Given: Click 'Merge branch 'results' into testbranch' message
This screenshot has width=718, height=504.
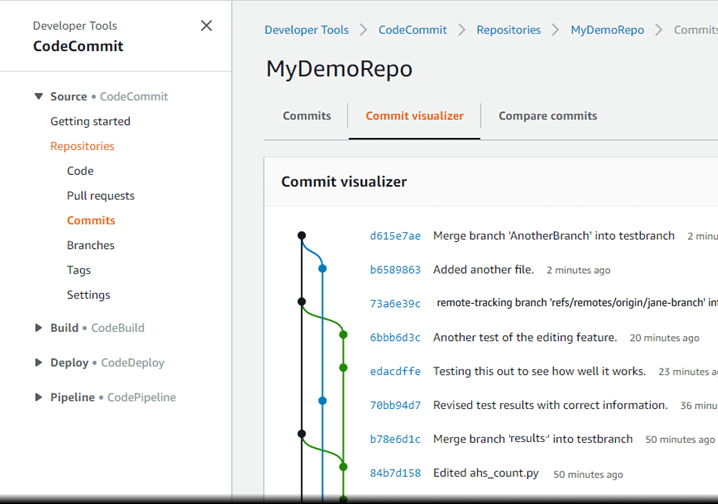Looking at the screenshot, I should [533, 439].
